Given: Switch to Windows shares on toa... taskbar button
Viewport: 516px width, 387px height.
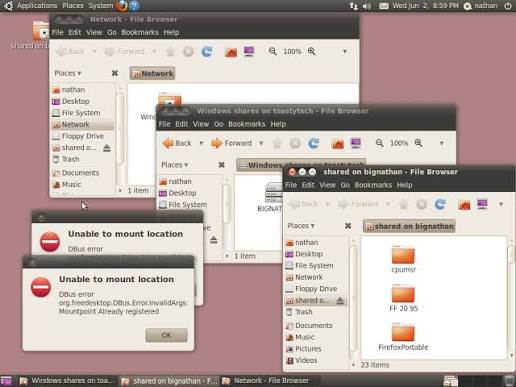Looking at the screenshot, I should point(67,381).
